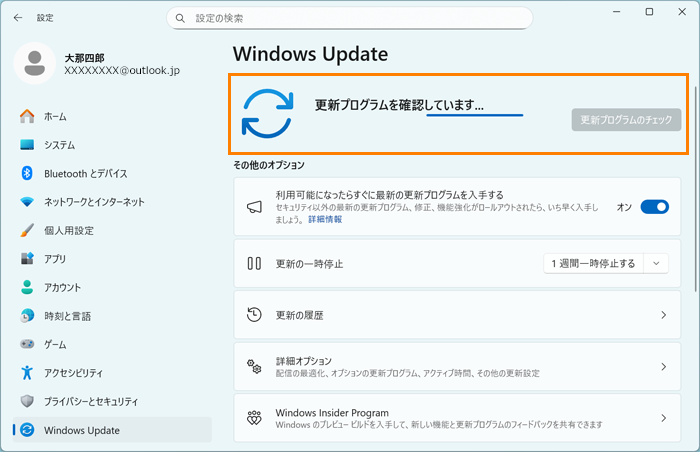Click the large blue update sync arrows
This screenshot has height=452, width=700.
pos(267,113)
